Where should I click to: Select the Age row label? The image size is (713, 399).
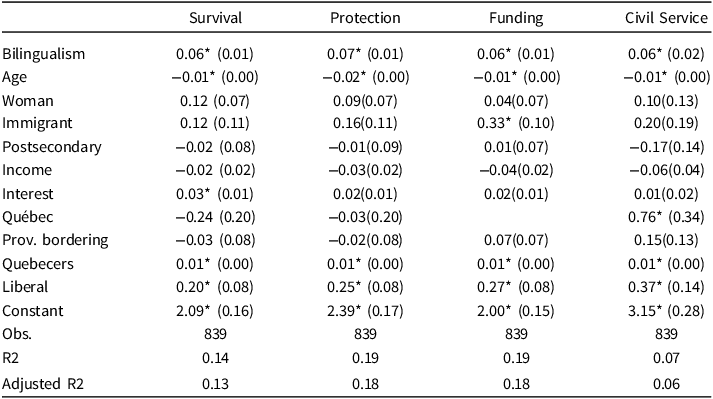coord(15,78)
